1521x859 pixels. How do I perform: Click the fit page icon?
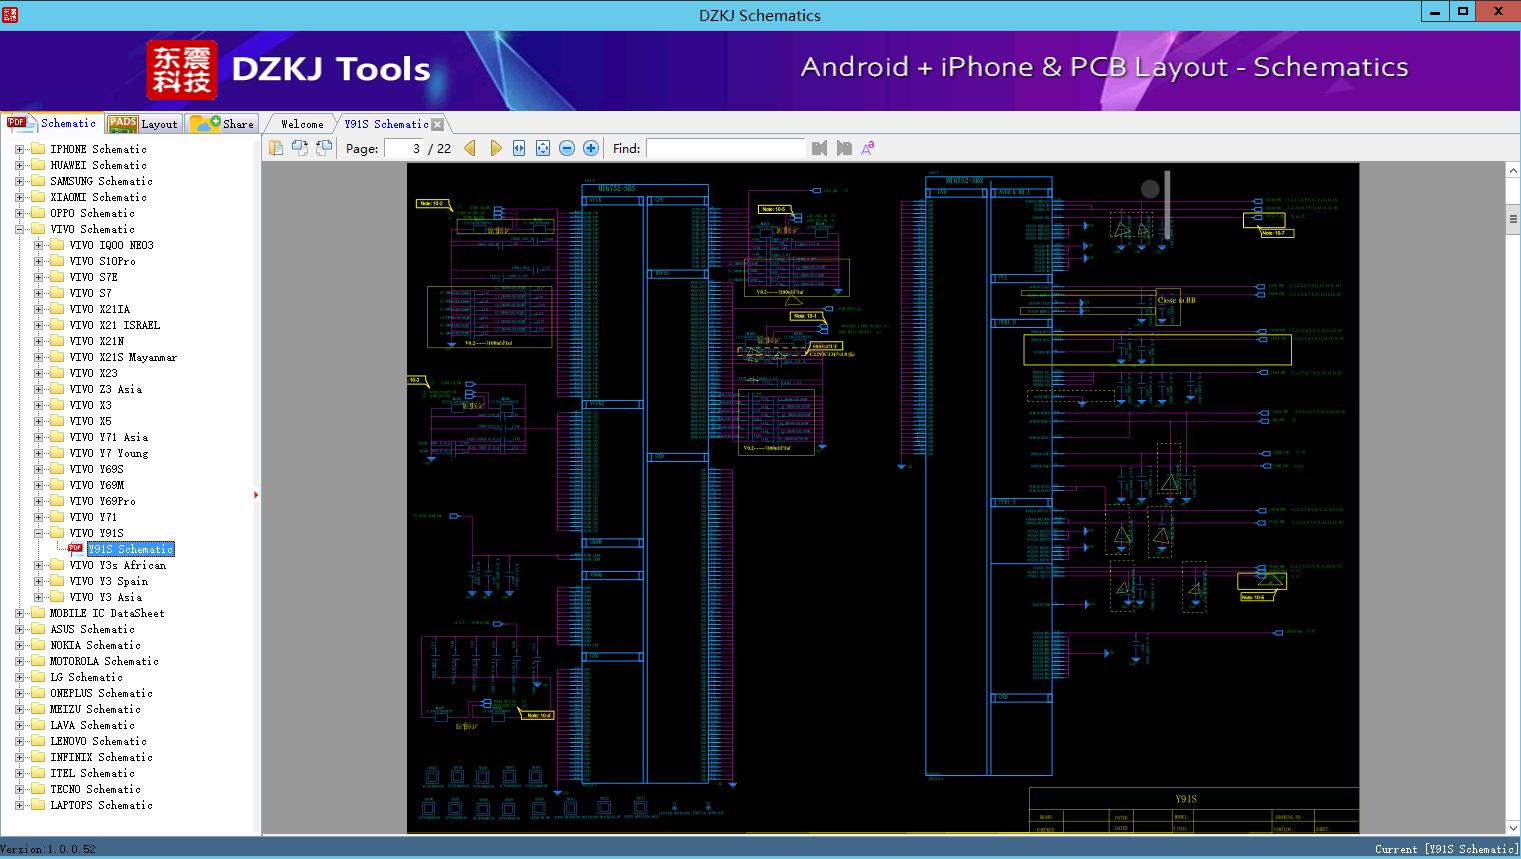(543, 148)
